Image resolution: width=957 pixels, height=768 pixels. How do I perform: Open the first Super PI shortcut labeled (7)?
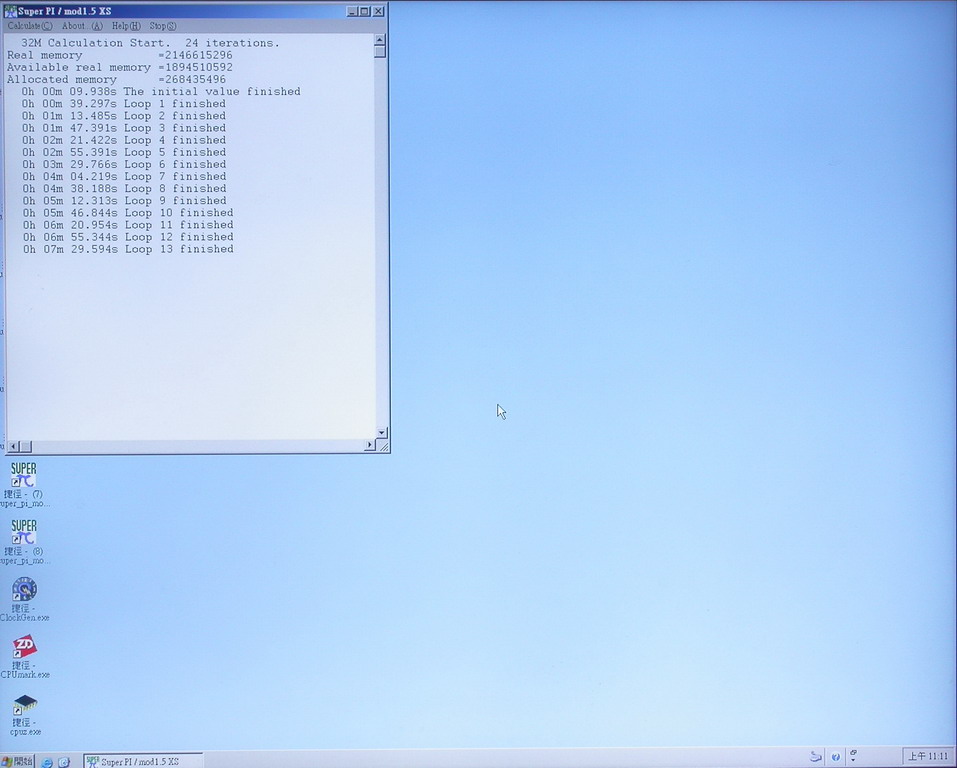(x=23, y=484)
